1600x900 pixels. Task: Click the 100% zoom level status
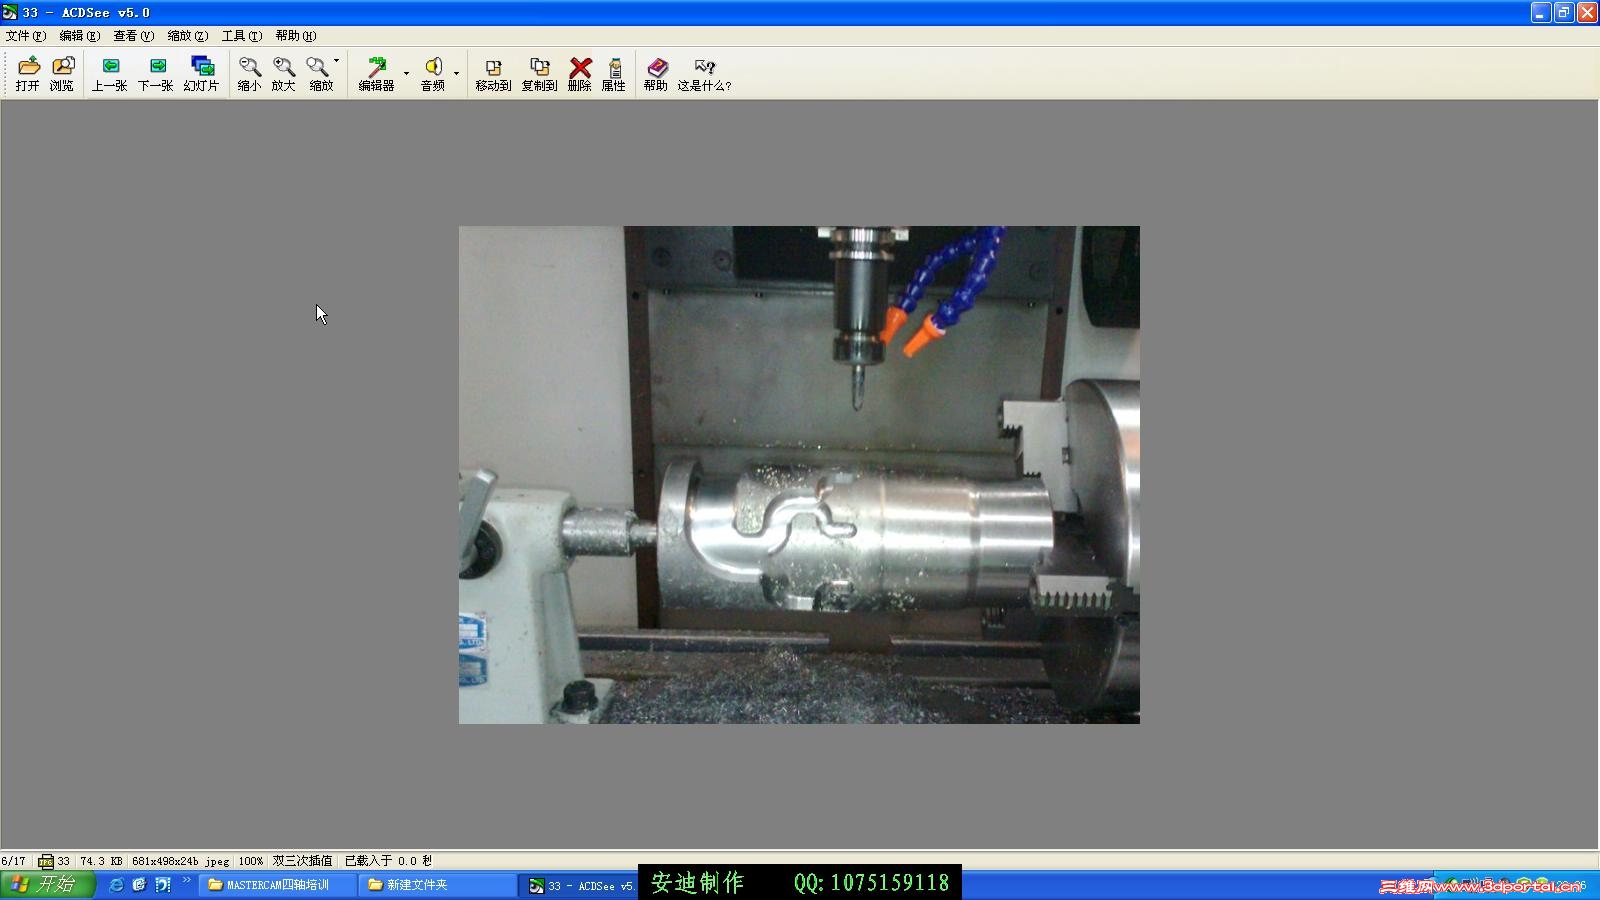click(x=251, y=861)
